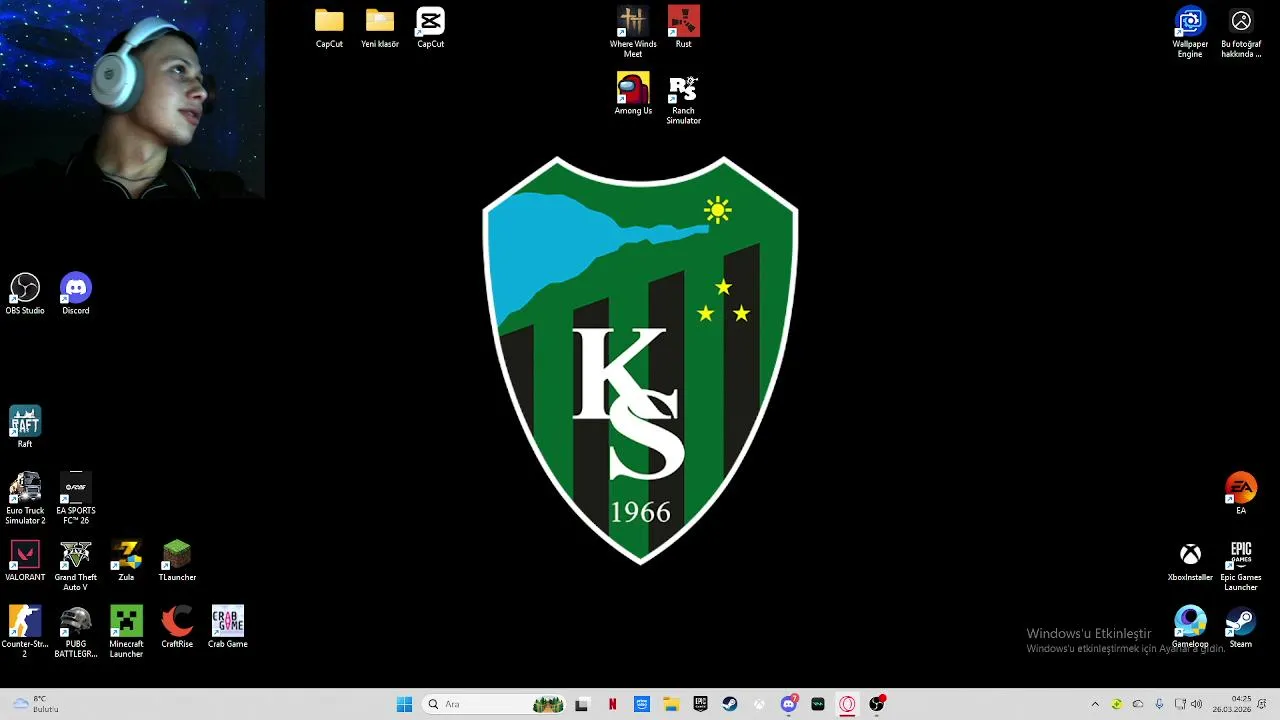Open the Discord desktop shortcut

[x=76, y=295]
